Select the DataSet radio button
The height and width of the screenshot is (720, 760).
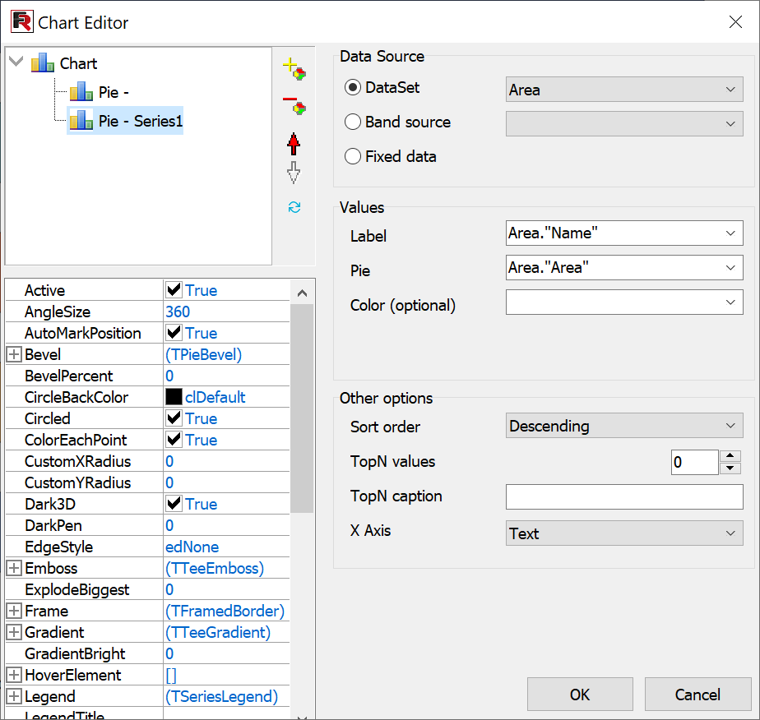pyautogui.click(x=353, y=88)
